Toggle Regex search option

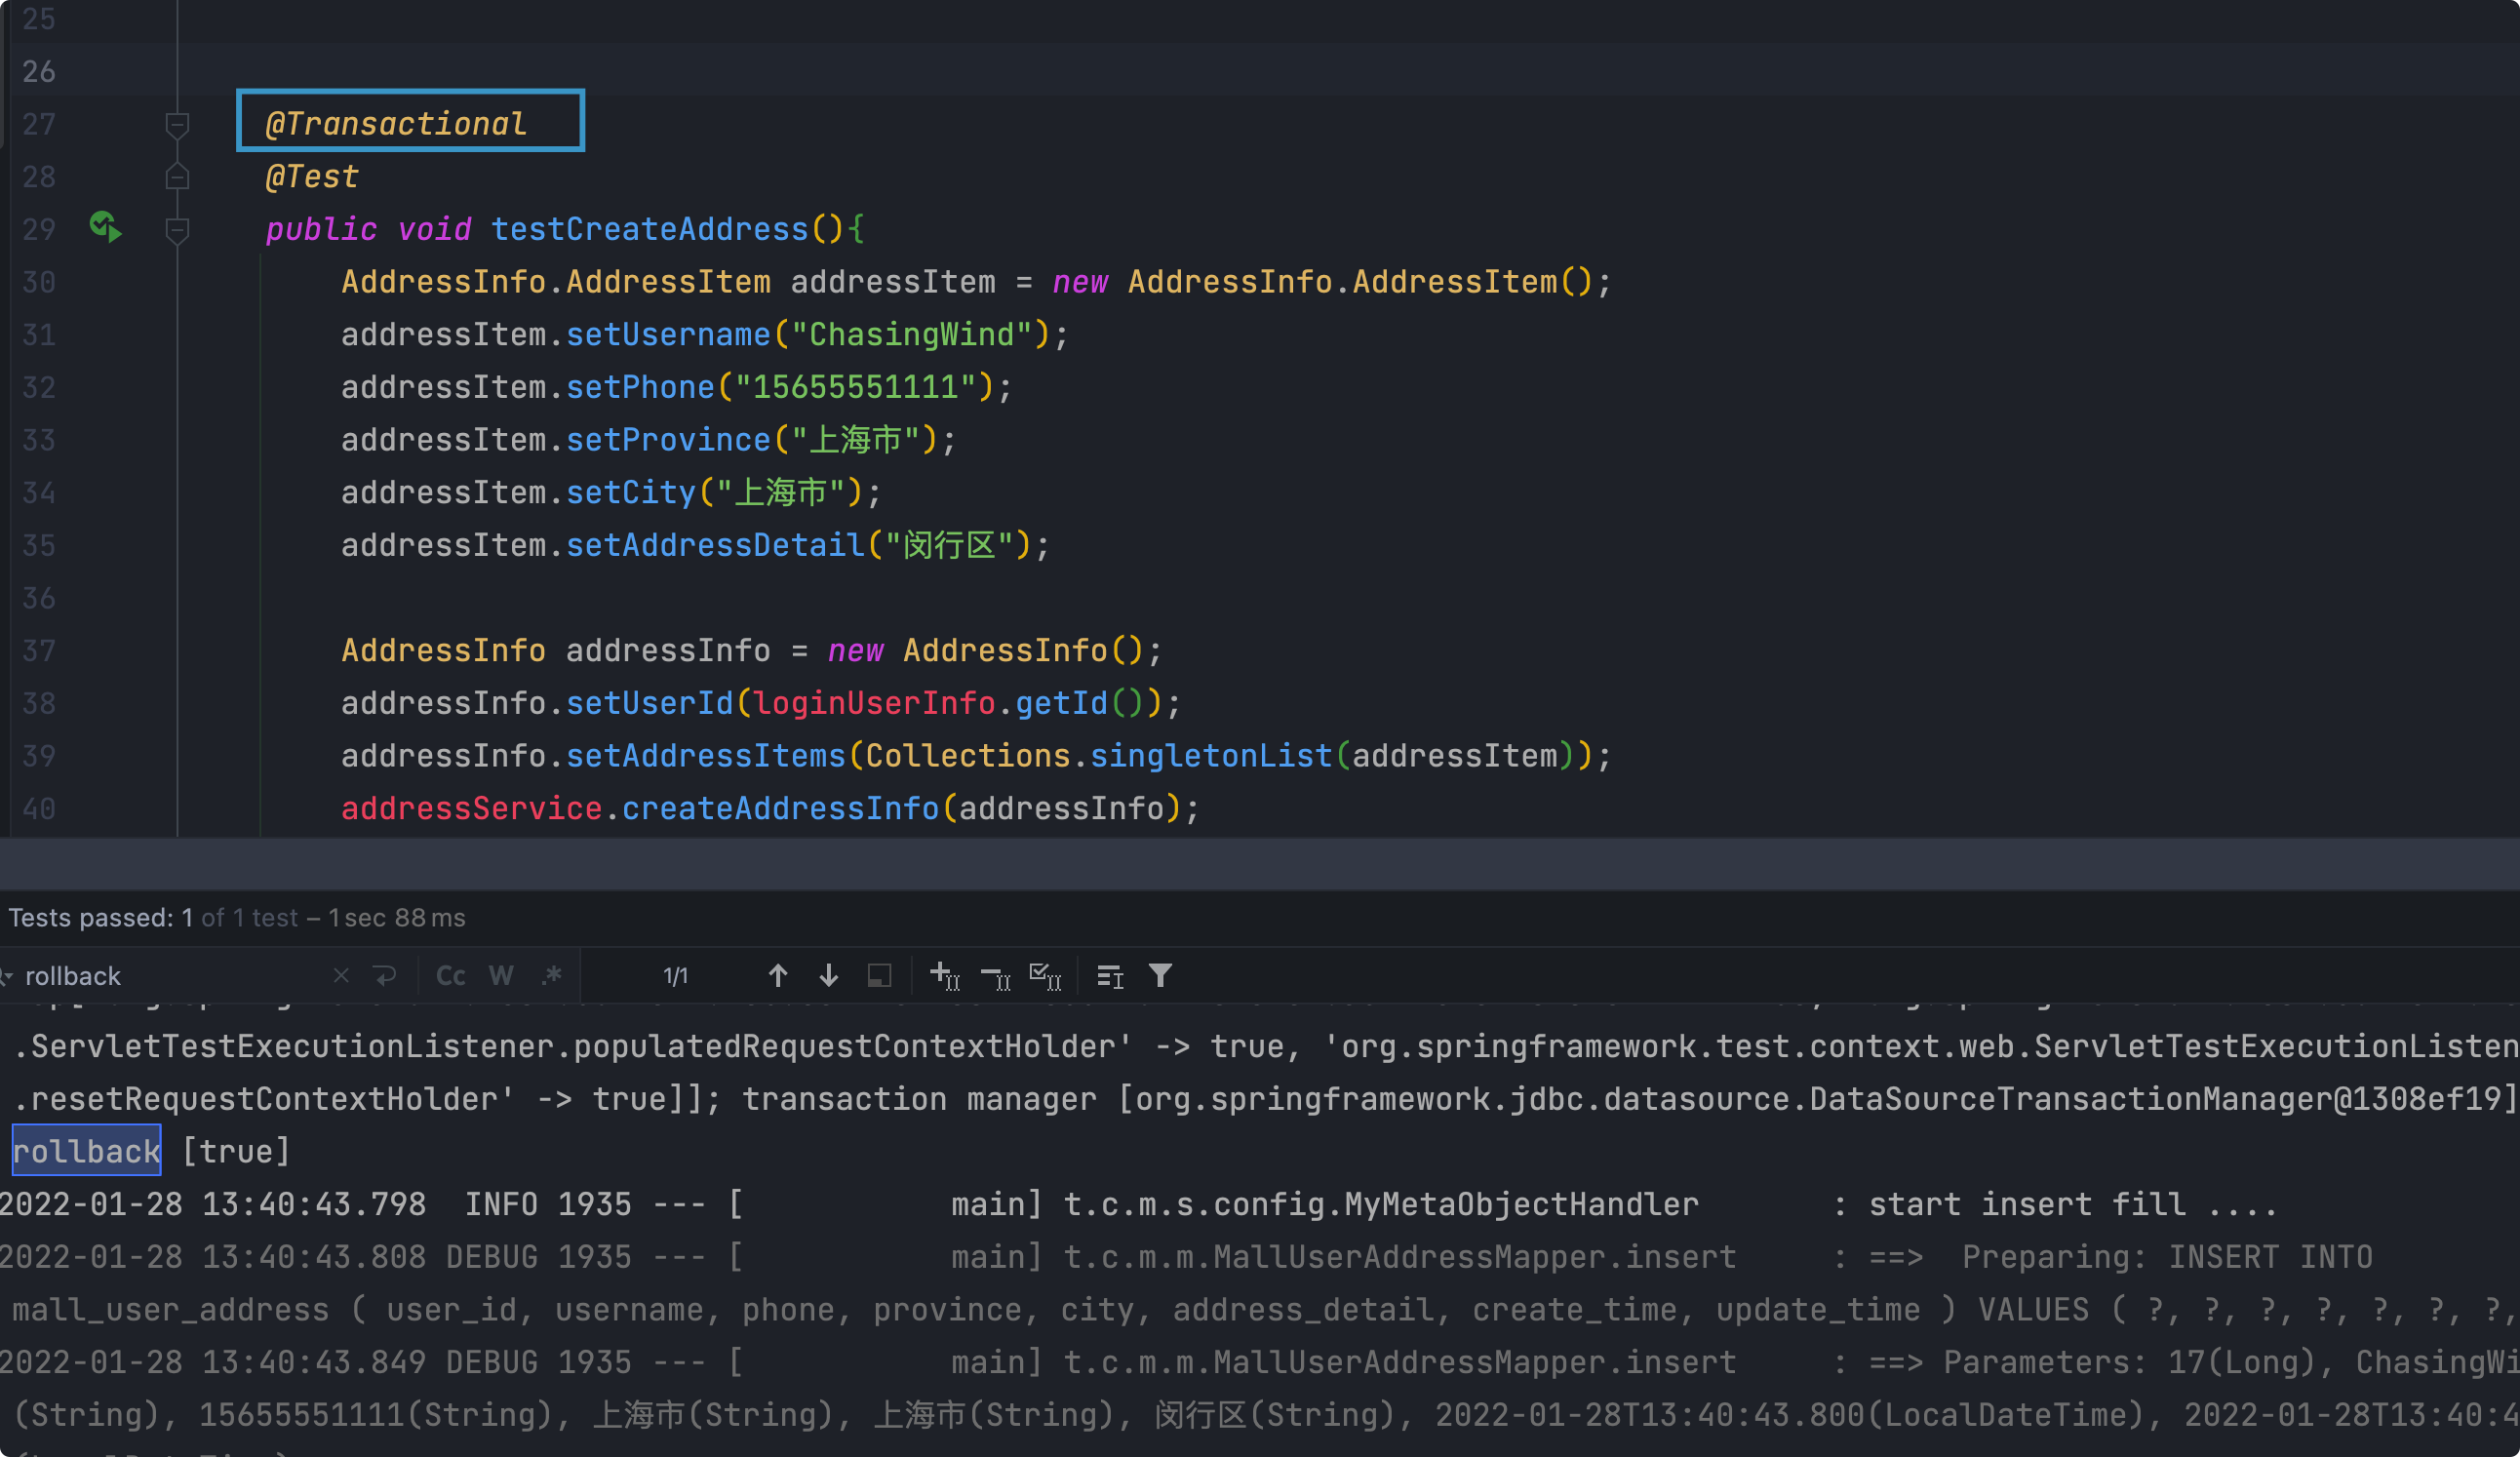[x=551, y=975]
